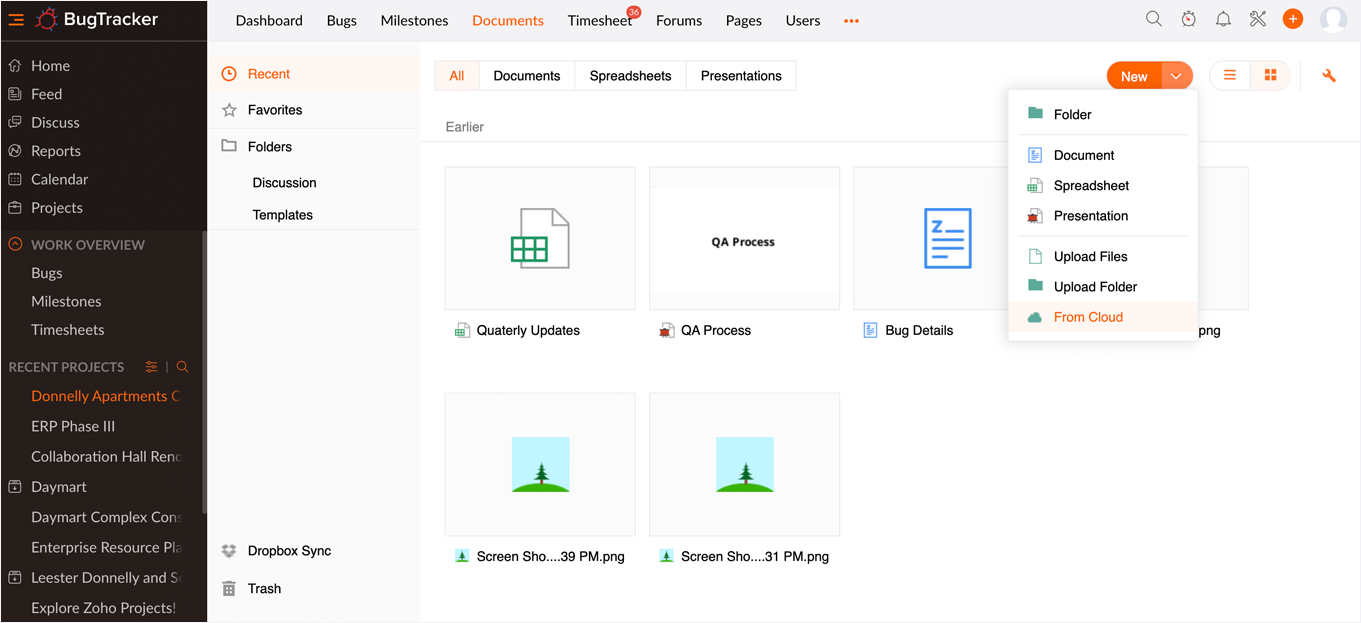The image size is (1361, 623).
Task: Switch to the Presentations filter tab
Action: (741, 76)
